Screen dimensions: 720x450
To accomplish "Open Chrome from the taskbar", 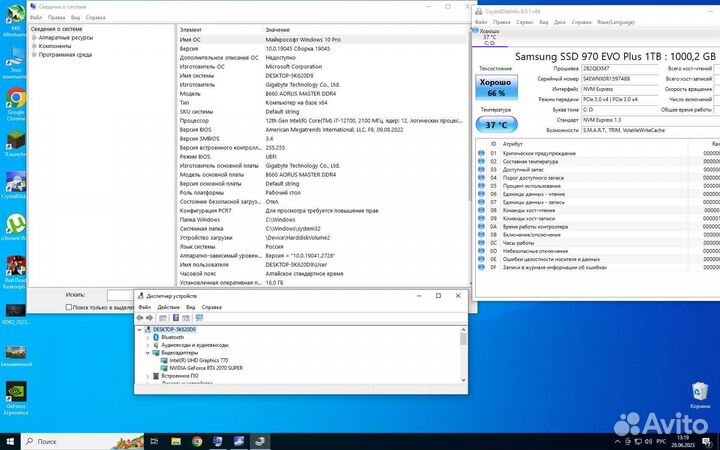I will pos(197,442).
